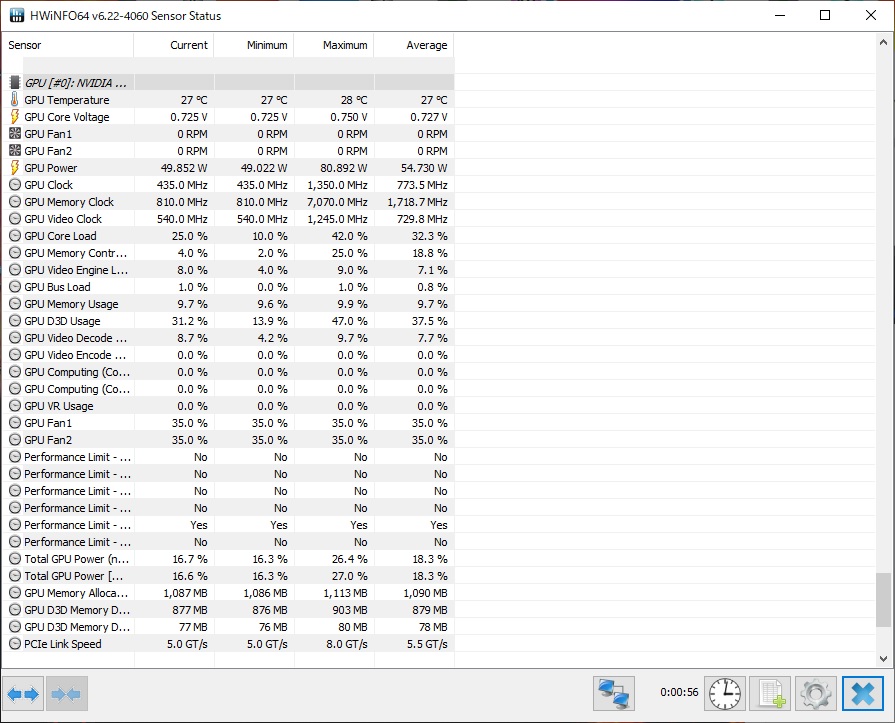The width and height of the screenshot is (895, 723).
Task: Click the GPU Memory Usage gauge icon
Action: tap(15, 304)
